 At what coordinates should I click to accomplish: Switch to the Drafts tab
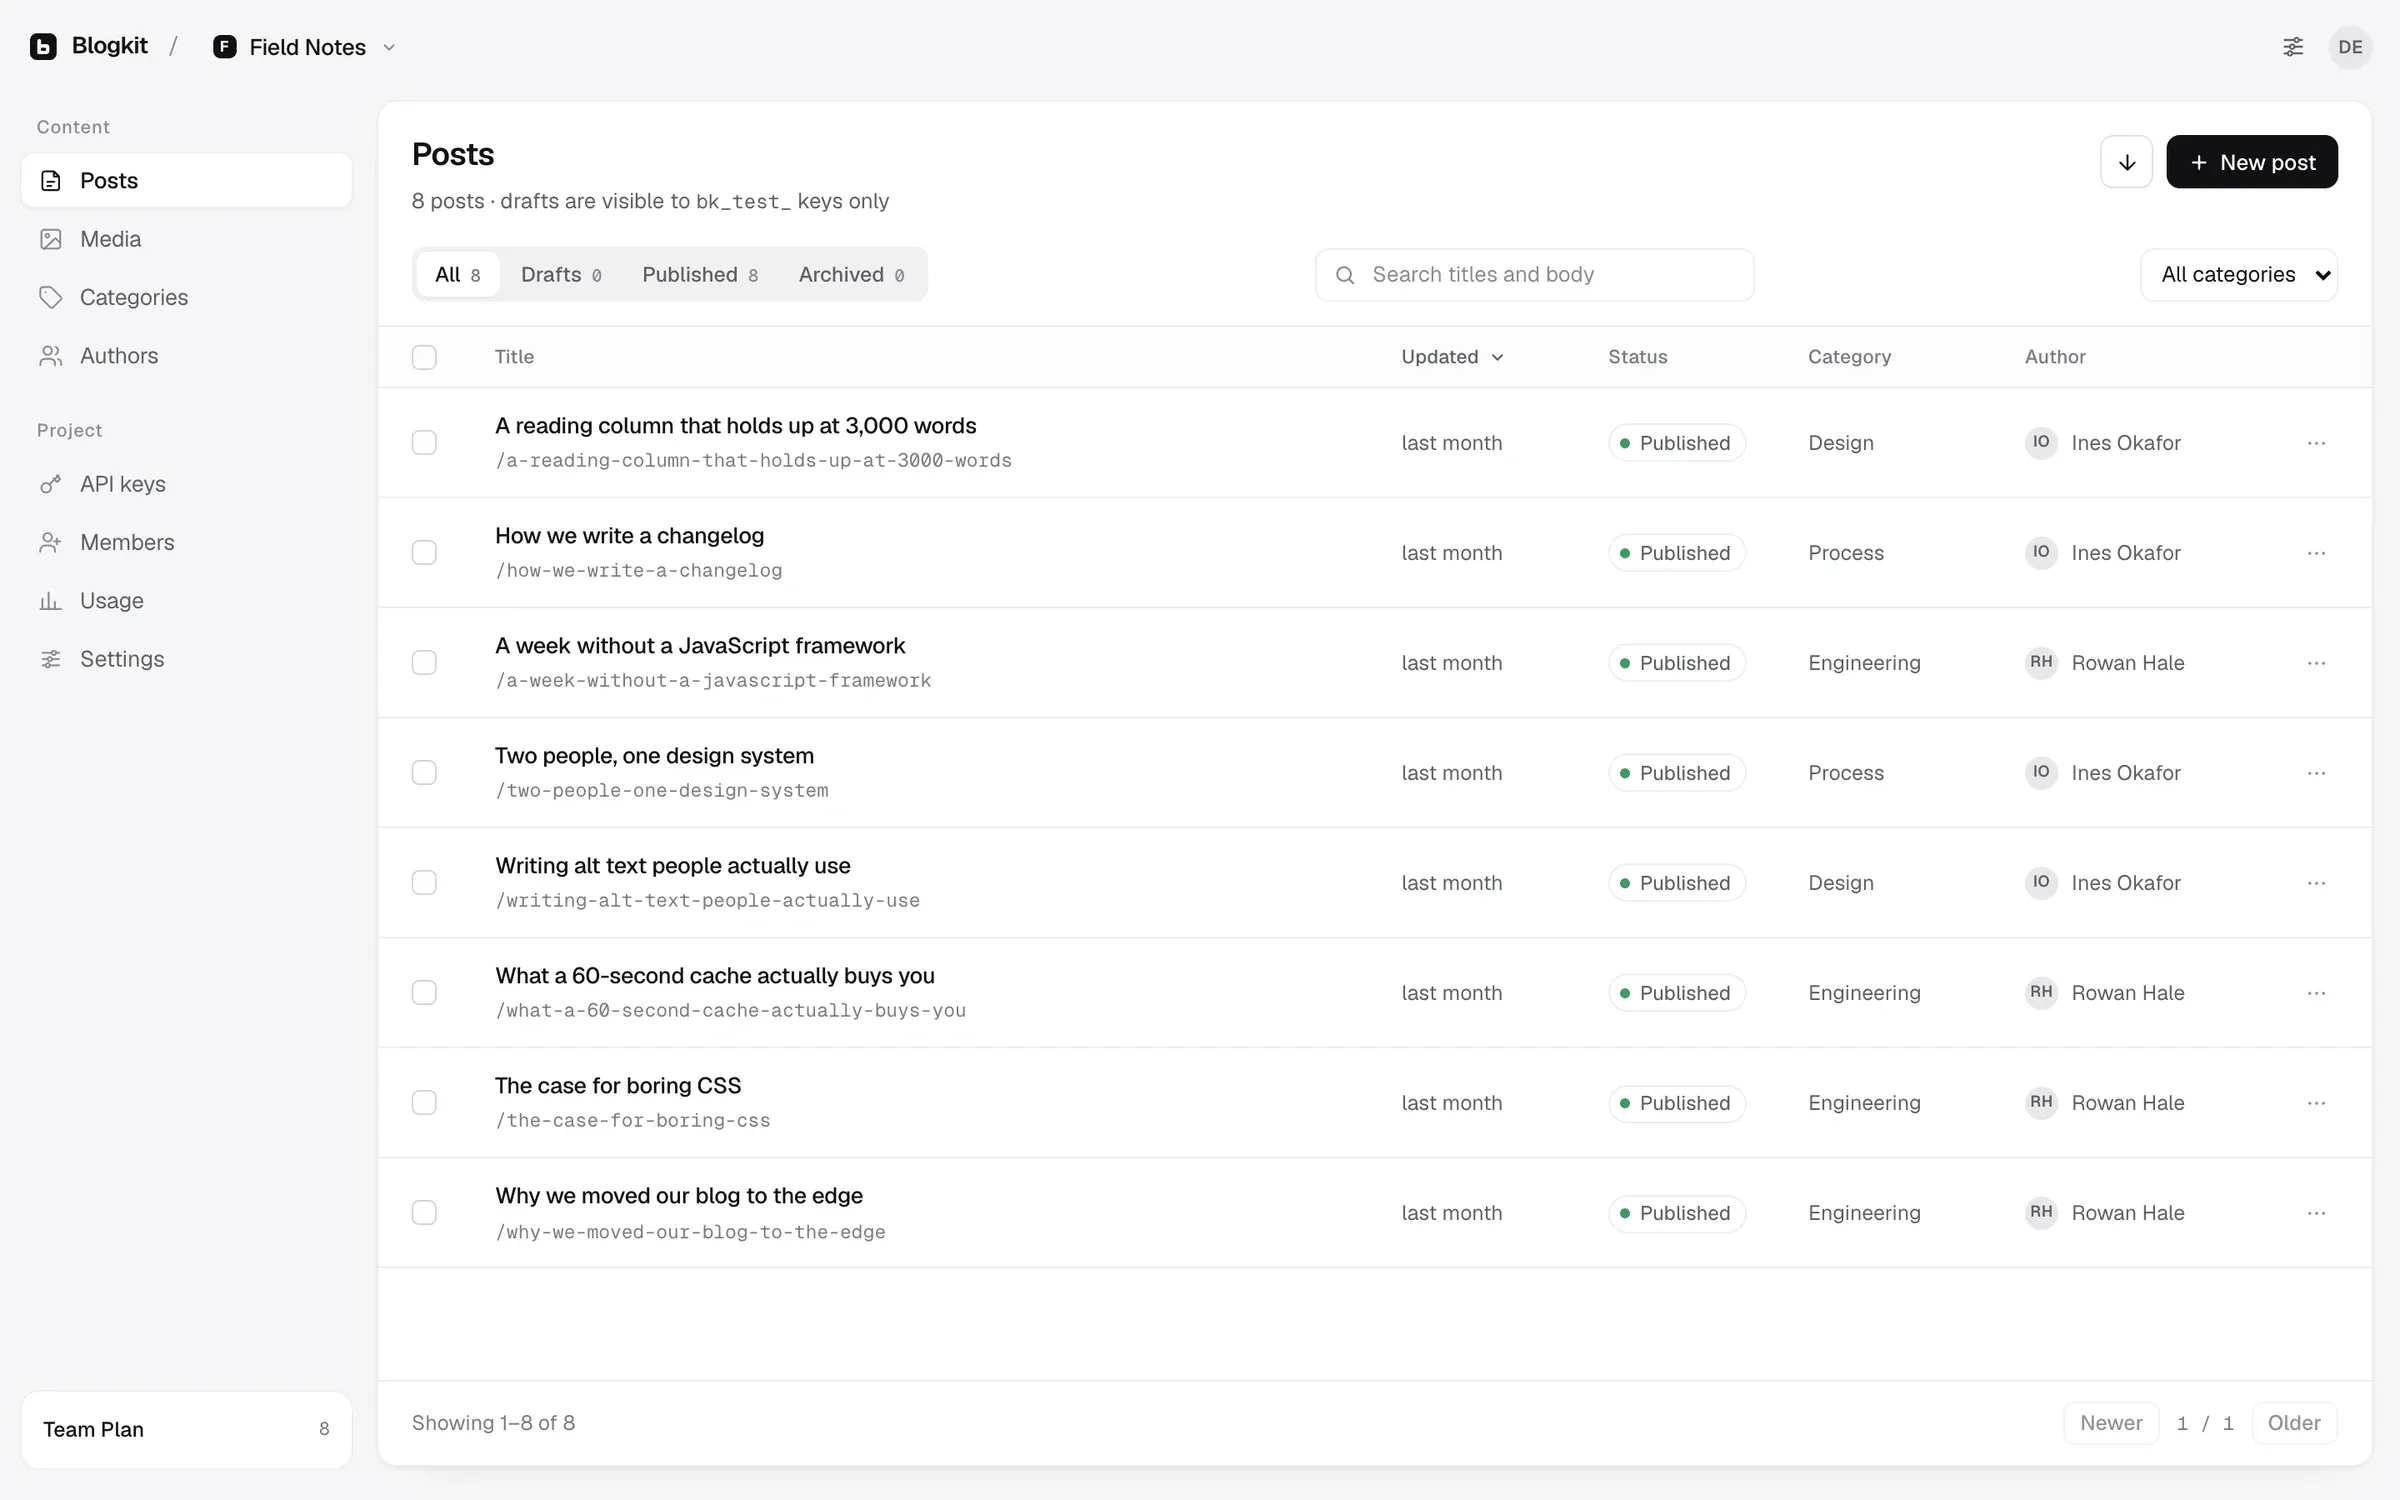tap(561, 275)
